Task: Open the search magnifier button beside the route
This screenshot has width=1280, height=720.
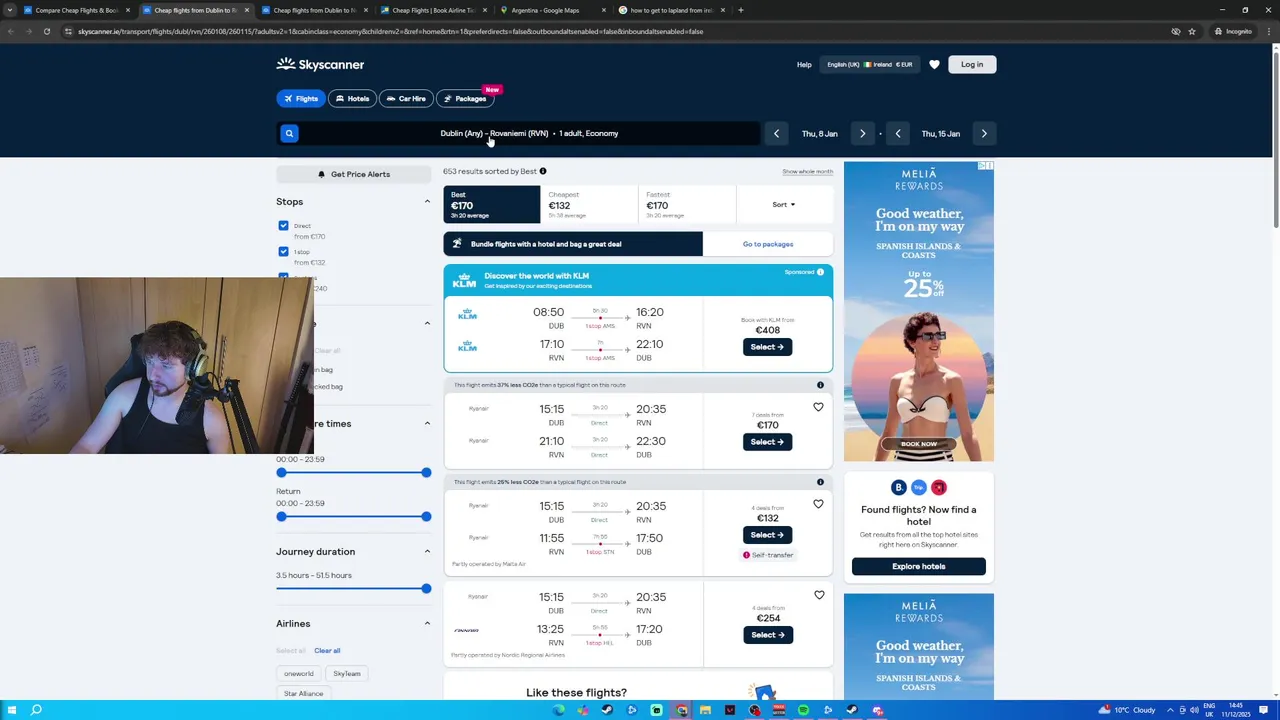Action: 289,133
